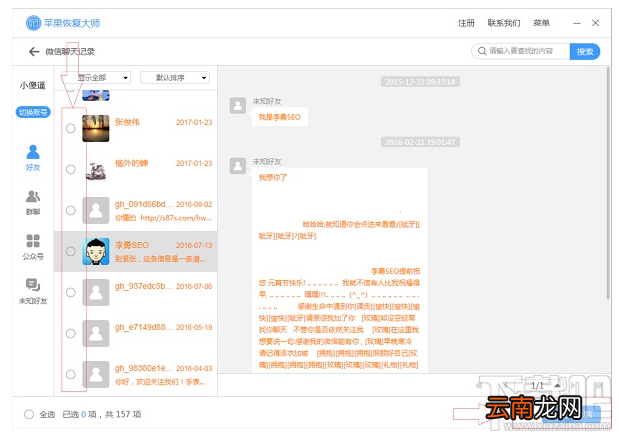Click the account name 小傻逼
This screenshot has height=436, width=619.
click(x=33, y=85)
